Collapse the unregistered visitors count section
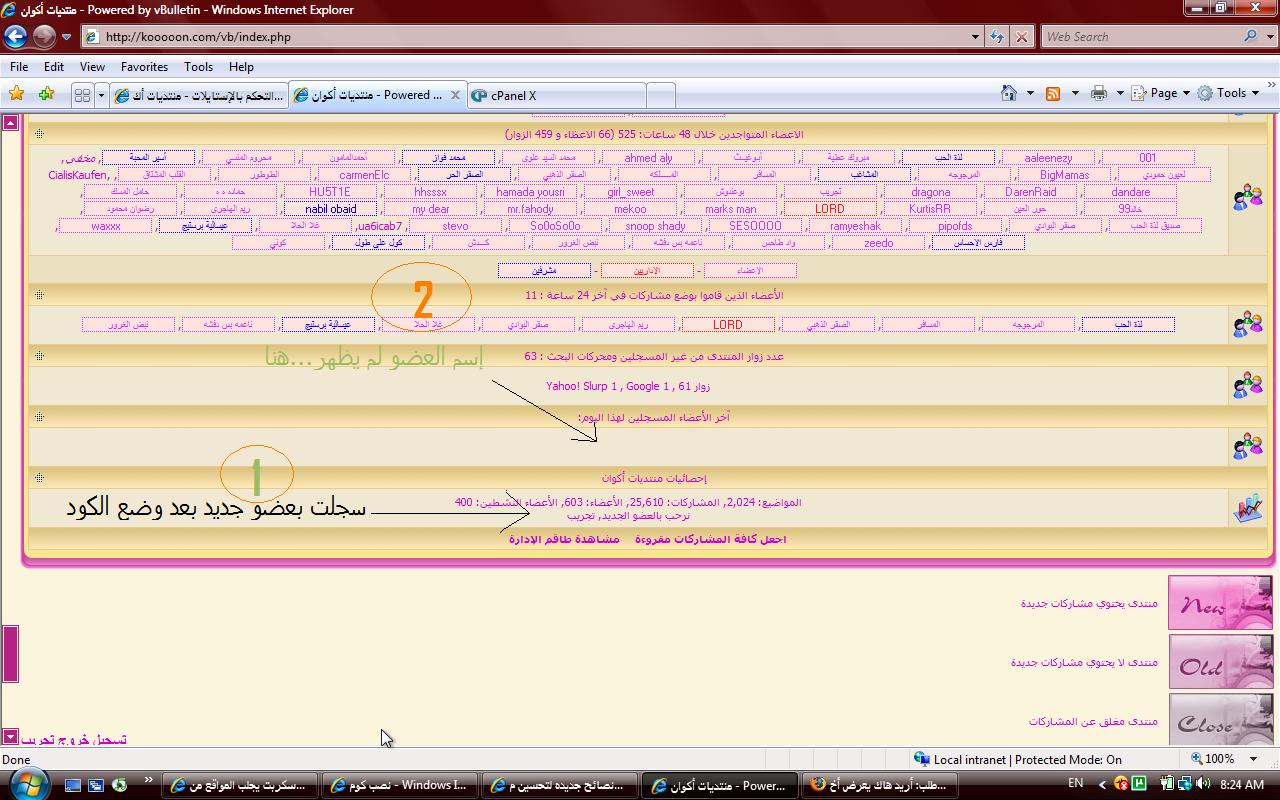The height and width of the screenshot is (800, 1280). 39,356
